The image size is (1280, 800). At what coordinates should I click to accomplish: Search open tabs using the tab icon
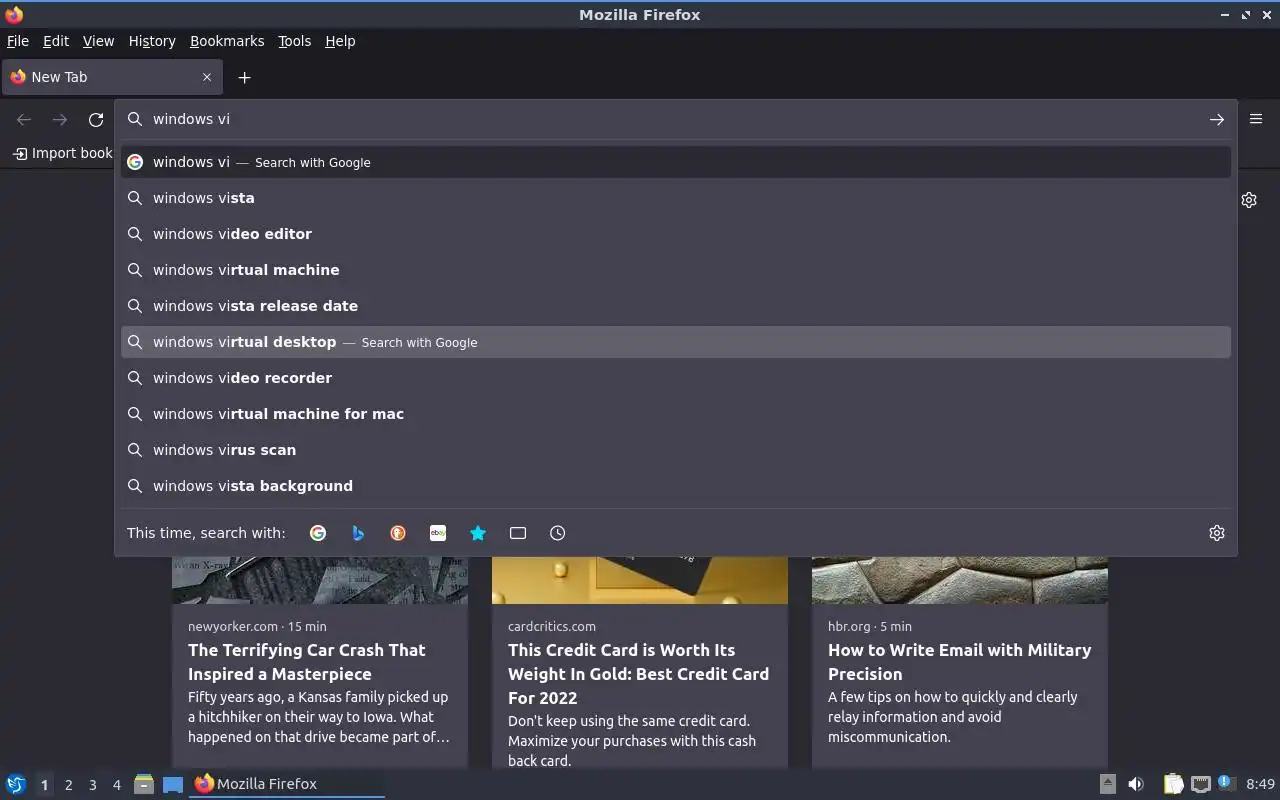(518, 533)
